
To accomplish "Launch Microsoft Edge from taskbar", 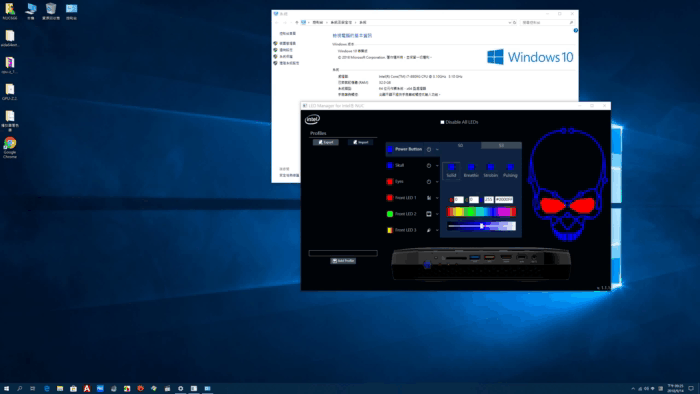I will [46, 389].
